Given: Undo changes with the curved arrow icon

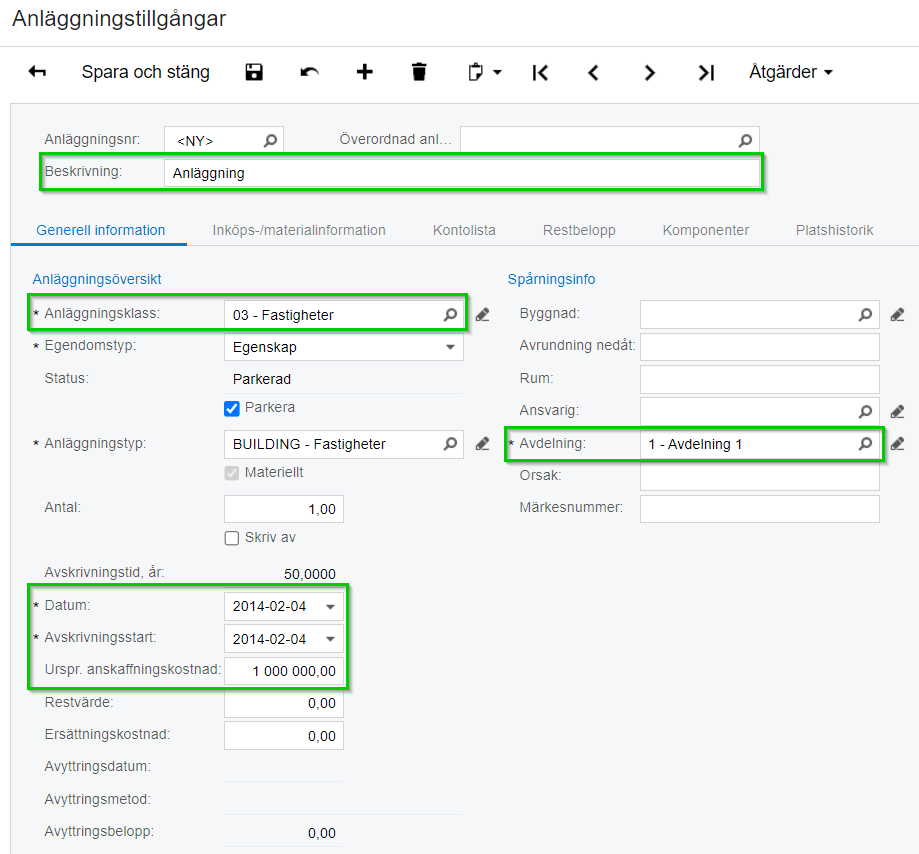Looking at the screenshot, I should 309,72.
